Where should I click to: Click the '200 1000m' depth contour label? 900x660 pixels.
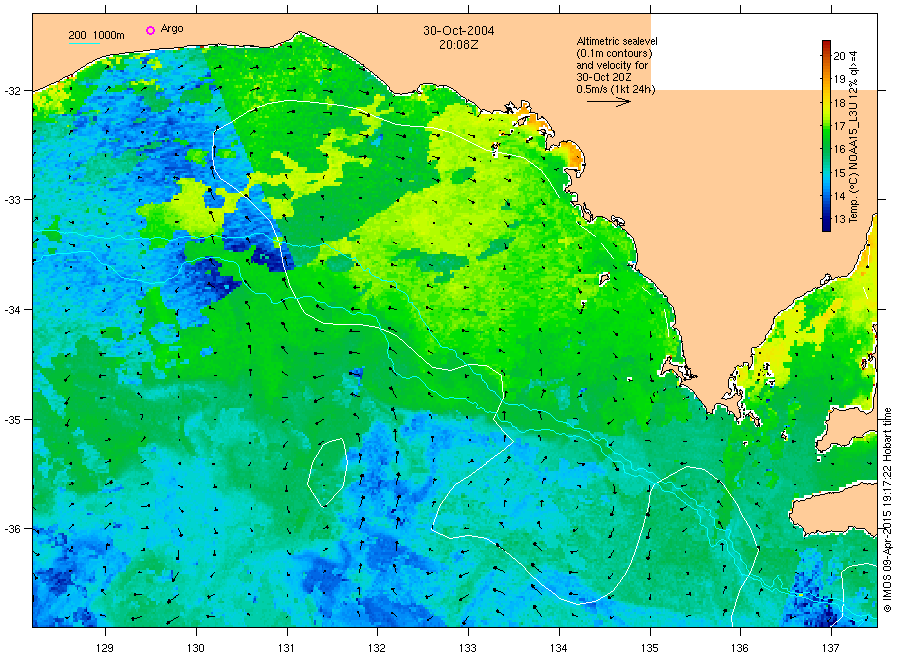[x=96, y=35]
